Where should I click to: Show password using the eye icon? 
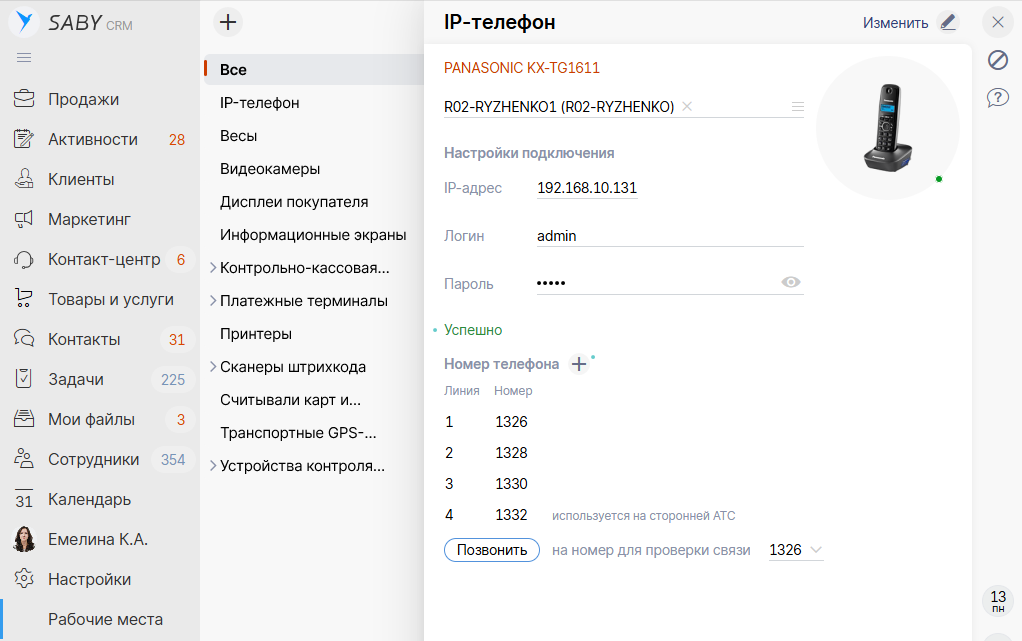(791, 283)
